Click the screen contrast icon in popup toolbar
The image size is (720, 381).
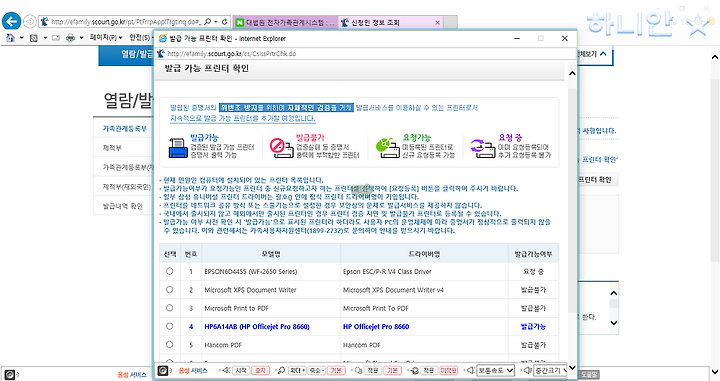359,370
